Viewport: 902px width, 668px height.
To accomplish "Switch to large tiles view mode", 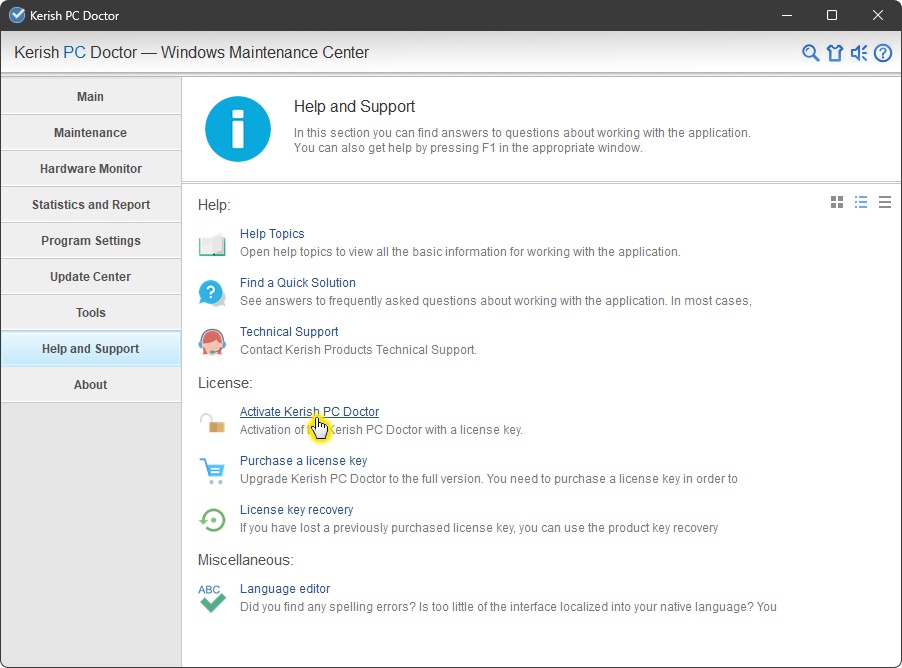I will [837, 203].
